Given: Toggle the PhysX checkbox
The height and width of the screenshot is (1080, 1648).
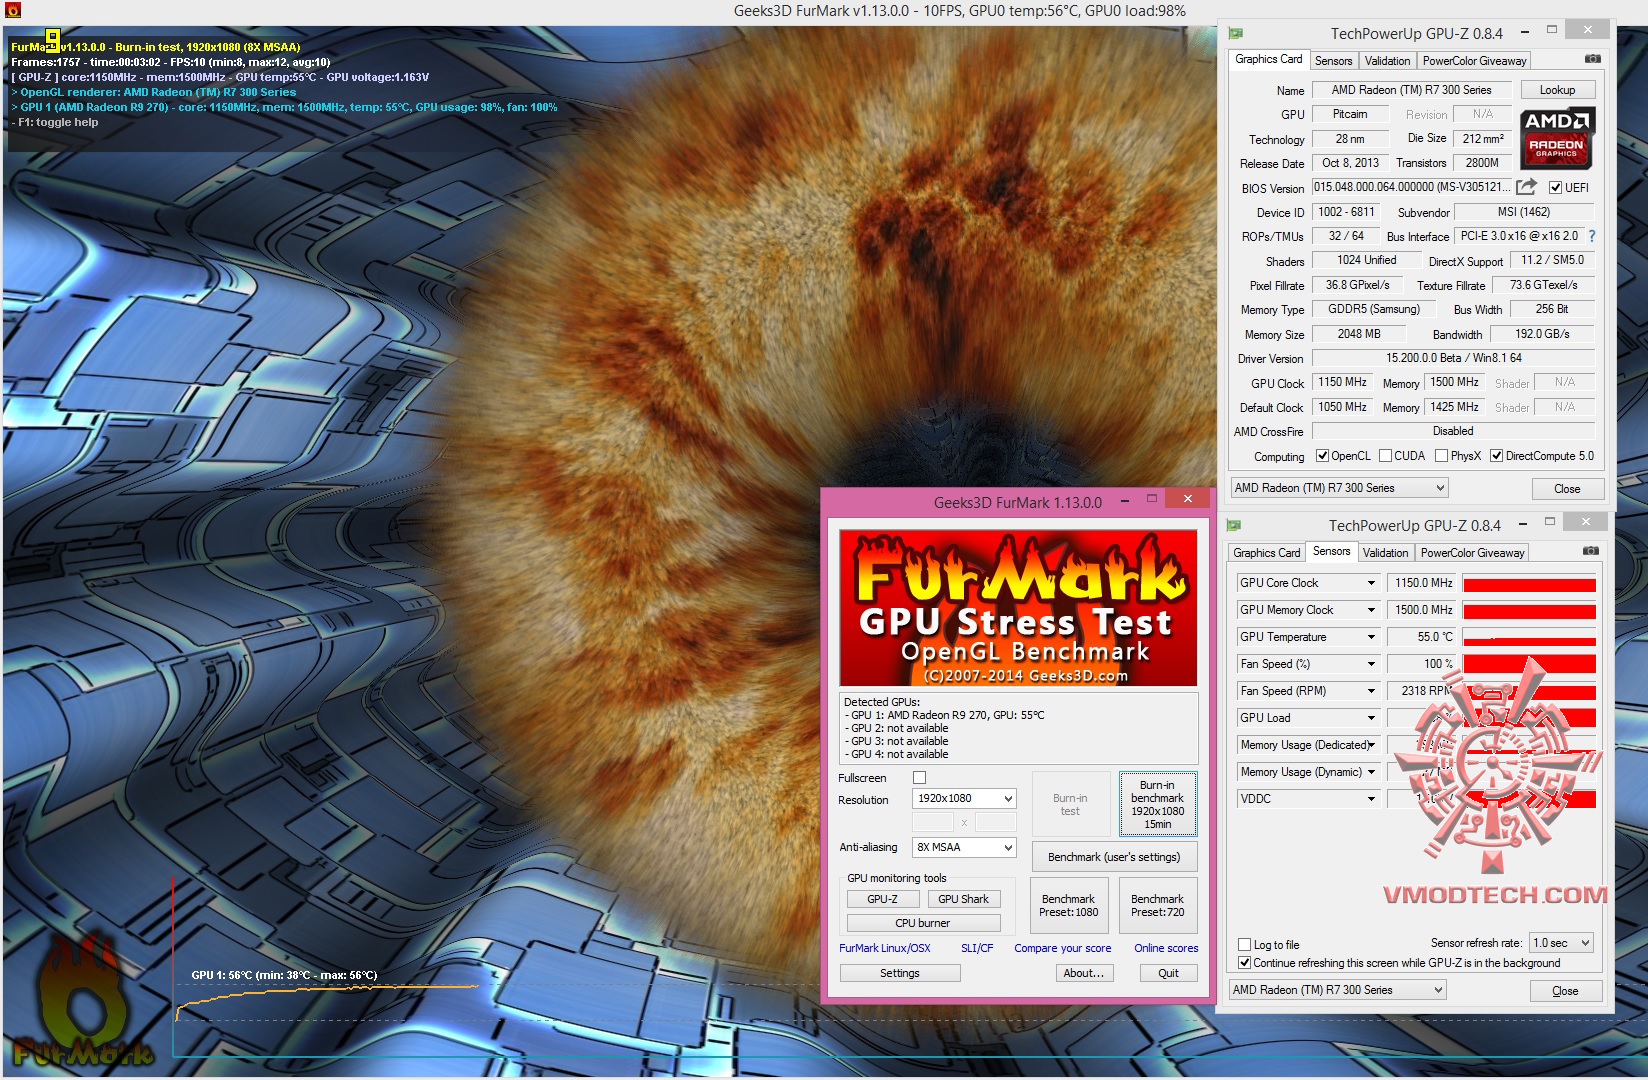Looking at the screenshot, I should 1441,456.
